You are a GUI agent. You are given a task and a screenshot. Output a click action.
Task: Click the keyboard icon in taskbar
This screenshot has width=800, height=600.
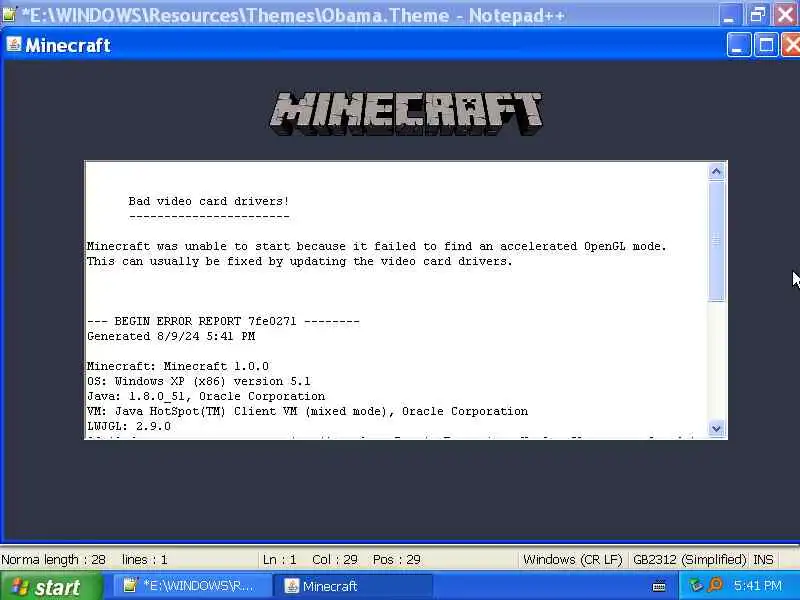click(x=659, y=587)
